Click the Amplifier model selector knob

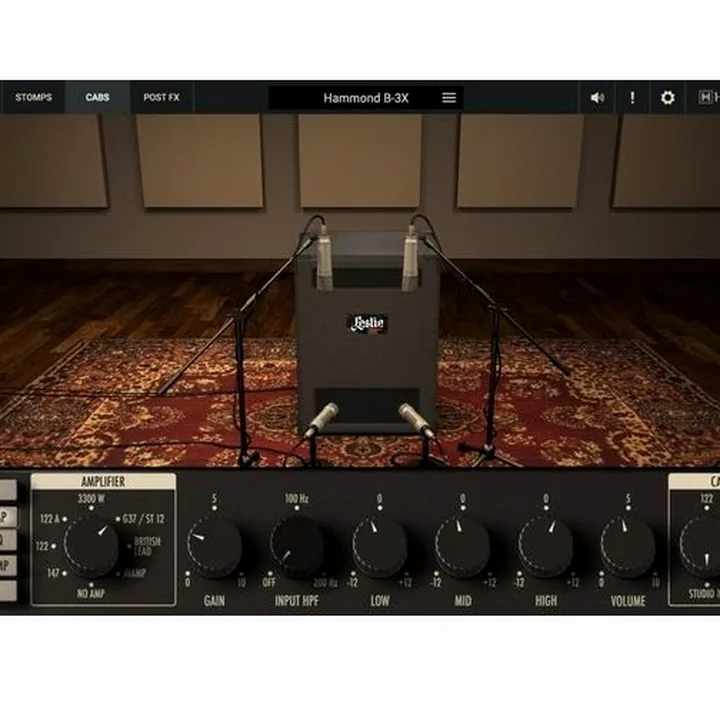tap(91, 546)
